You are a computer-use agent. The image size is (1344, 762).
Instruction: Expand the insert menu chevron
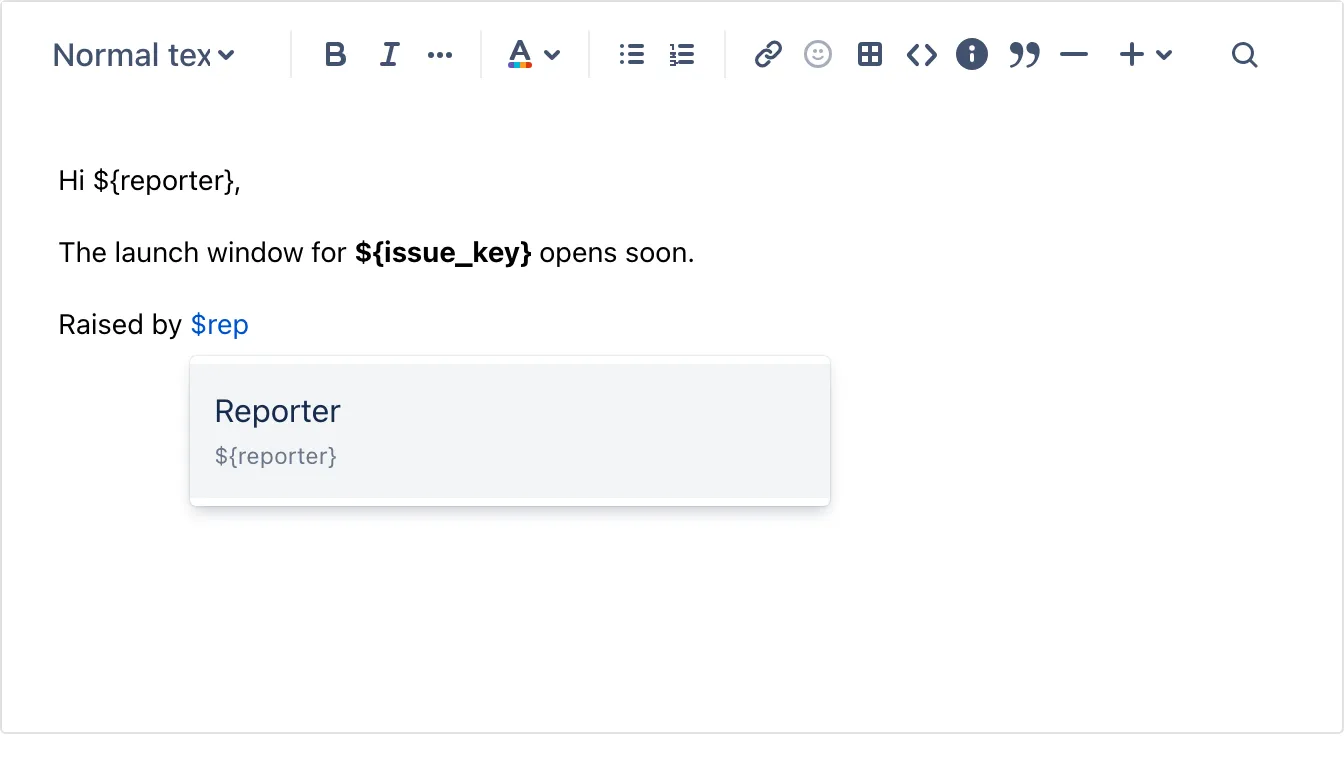[1163, 55]
